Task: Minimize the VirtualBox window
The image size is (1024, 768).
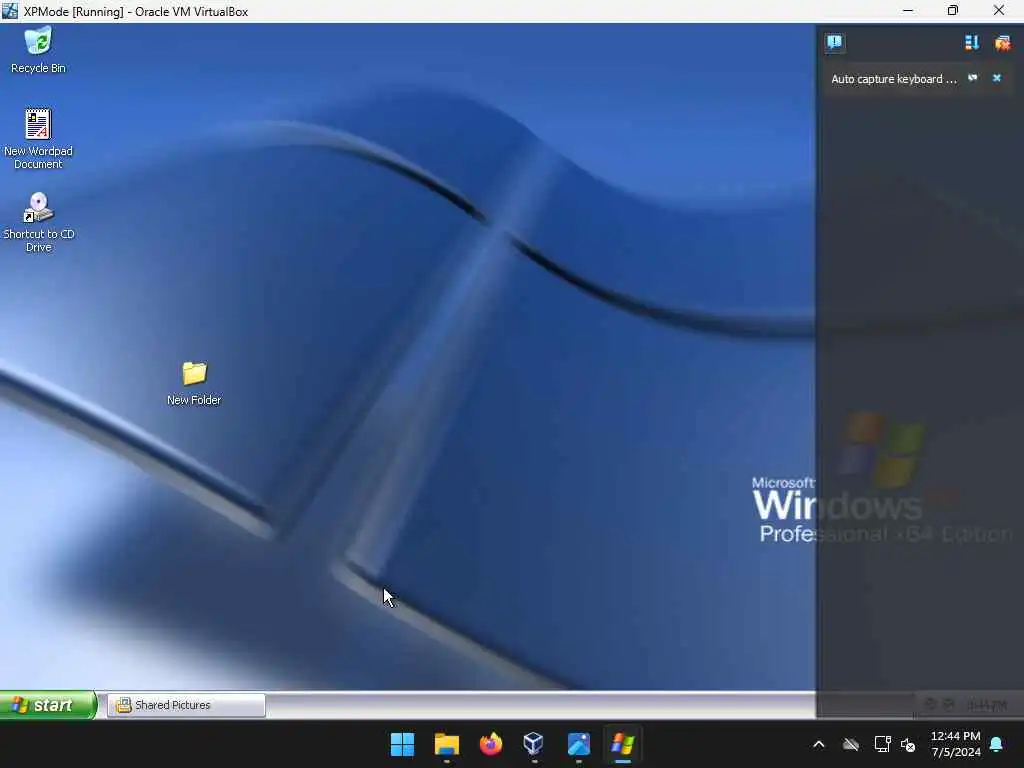Action: (x=908, y=11)
